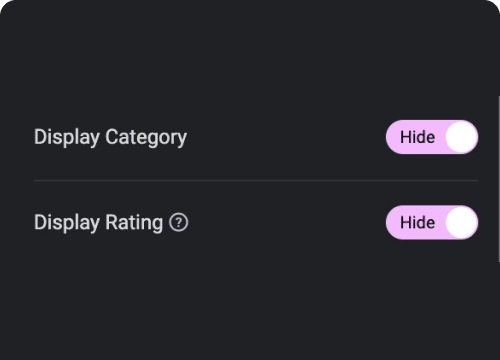The height and width of the screenshot is (360, 500).
Task: Click the white knob on Display Category toggle
Action: [461, 137]
